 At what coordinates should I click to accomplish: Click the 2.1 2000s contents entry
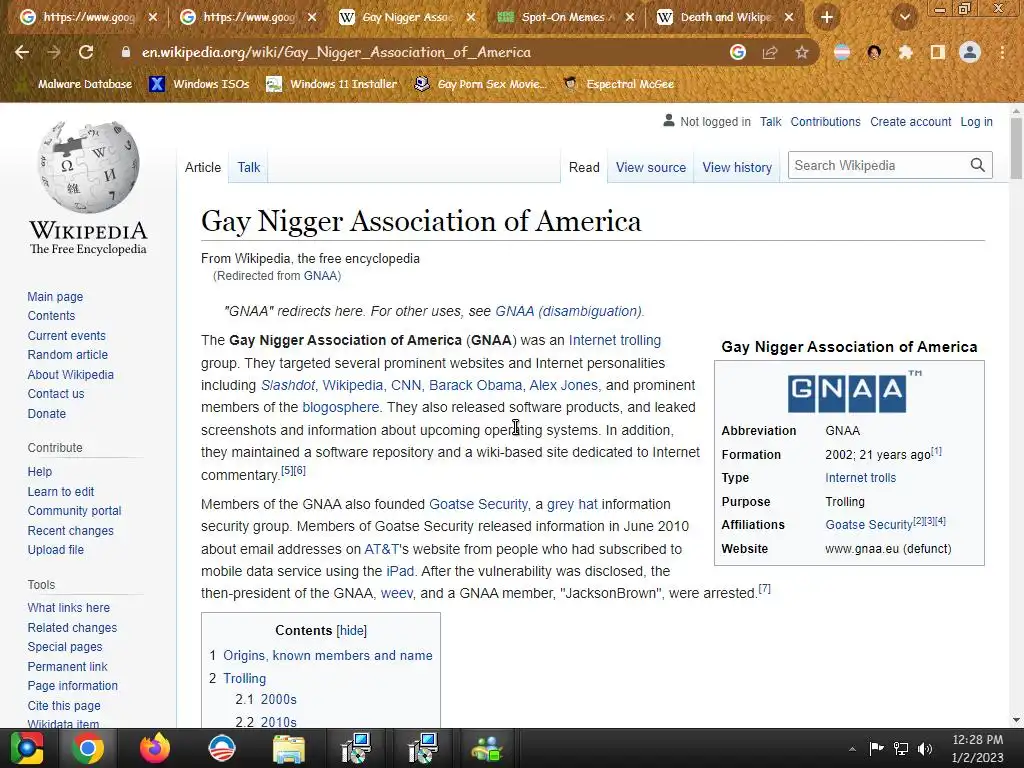(x=266, y=699)
